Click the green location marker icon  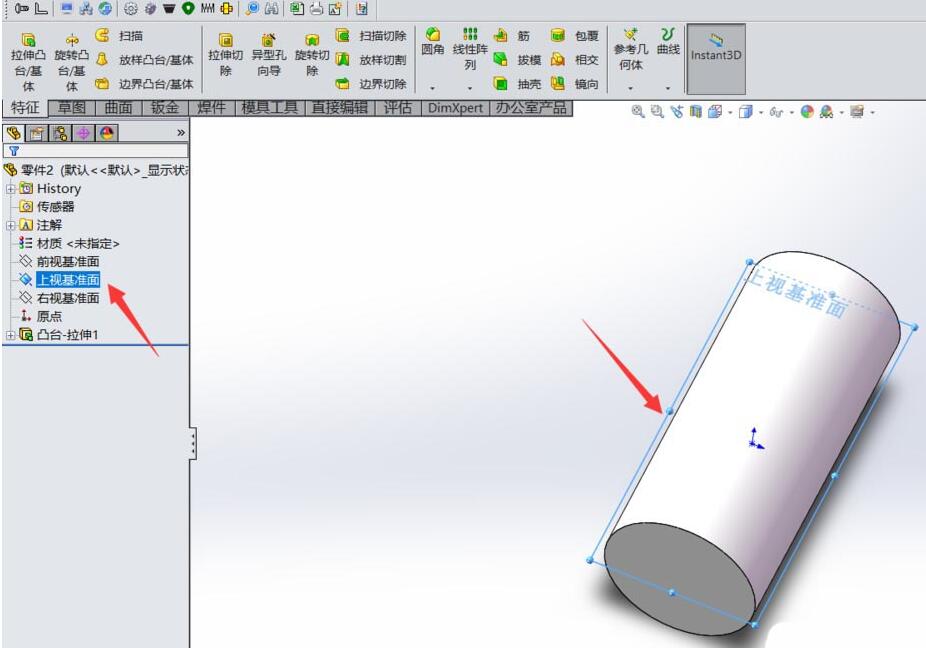coord(188,8)
